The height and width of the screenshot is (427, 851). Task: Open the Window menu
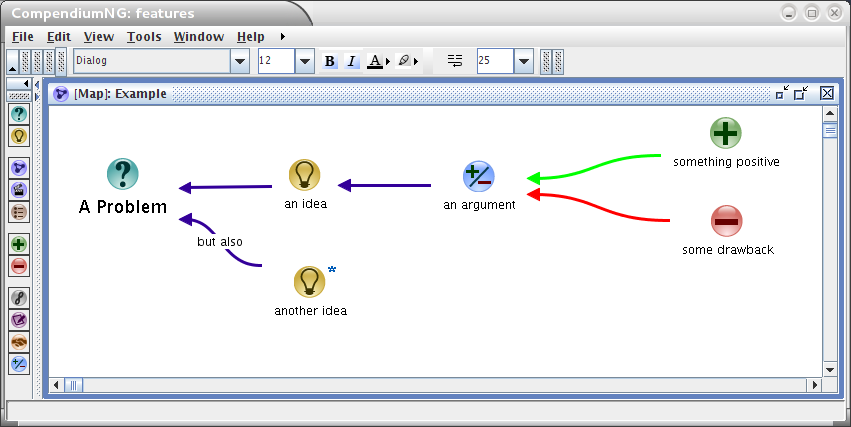tap(199, 37)
